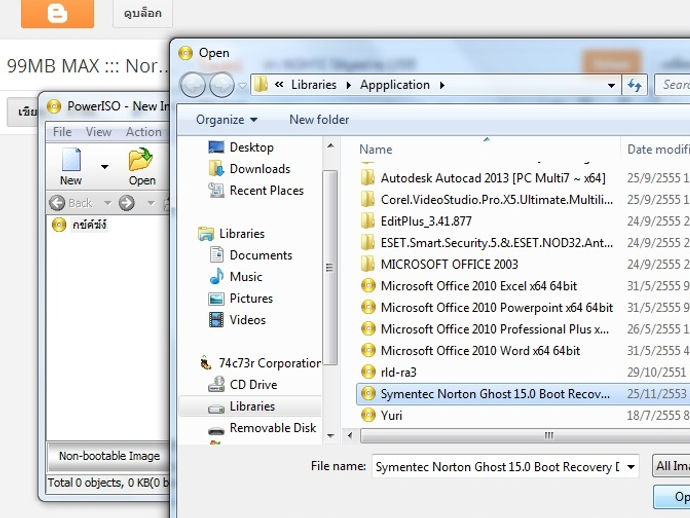Click the Non-bootable Image status button
Viewport: 690px width, 518px height.
[109, 456]
